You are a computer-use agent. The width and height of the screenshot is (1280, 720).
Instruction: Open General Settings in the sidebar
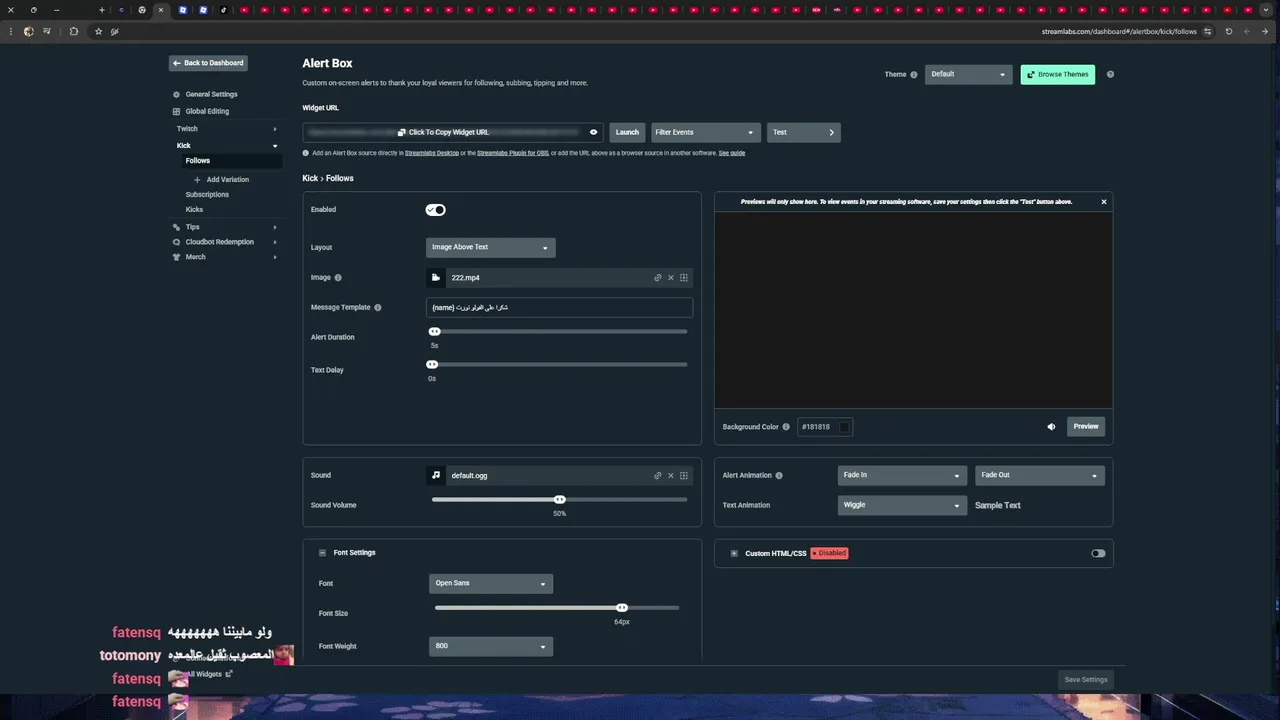(211, 95)
